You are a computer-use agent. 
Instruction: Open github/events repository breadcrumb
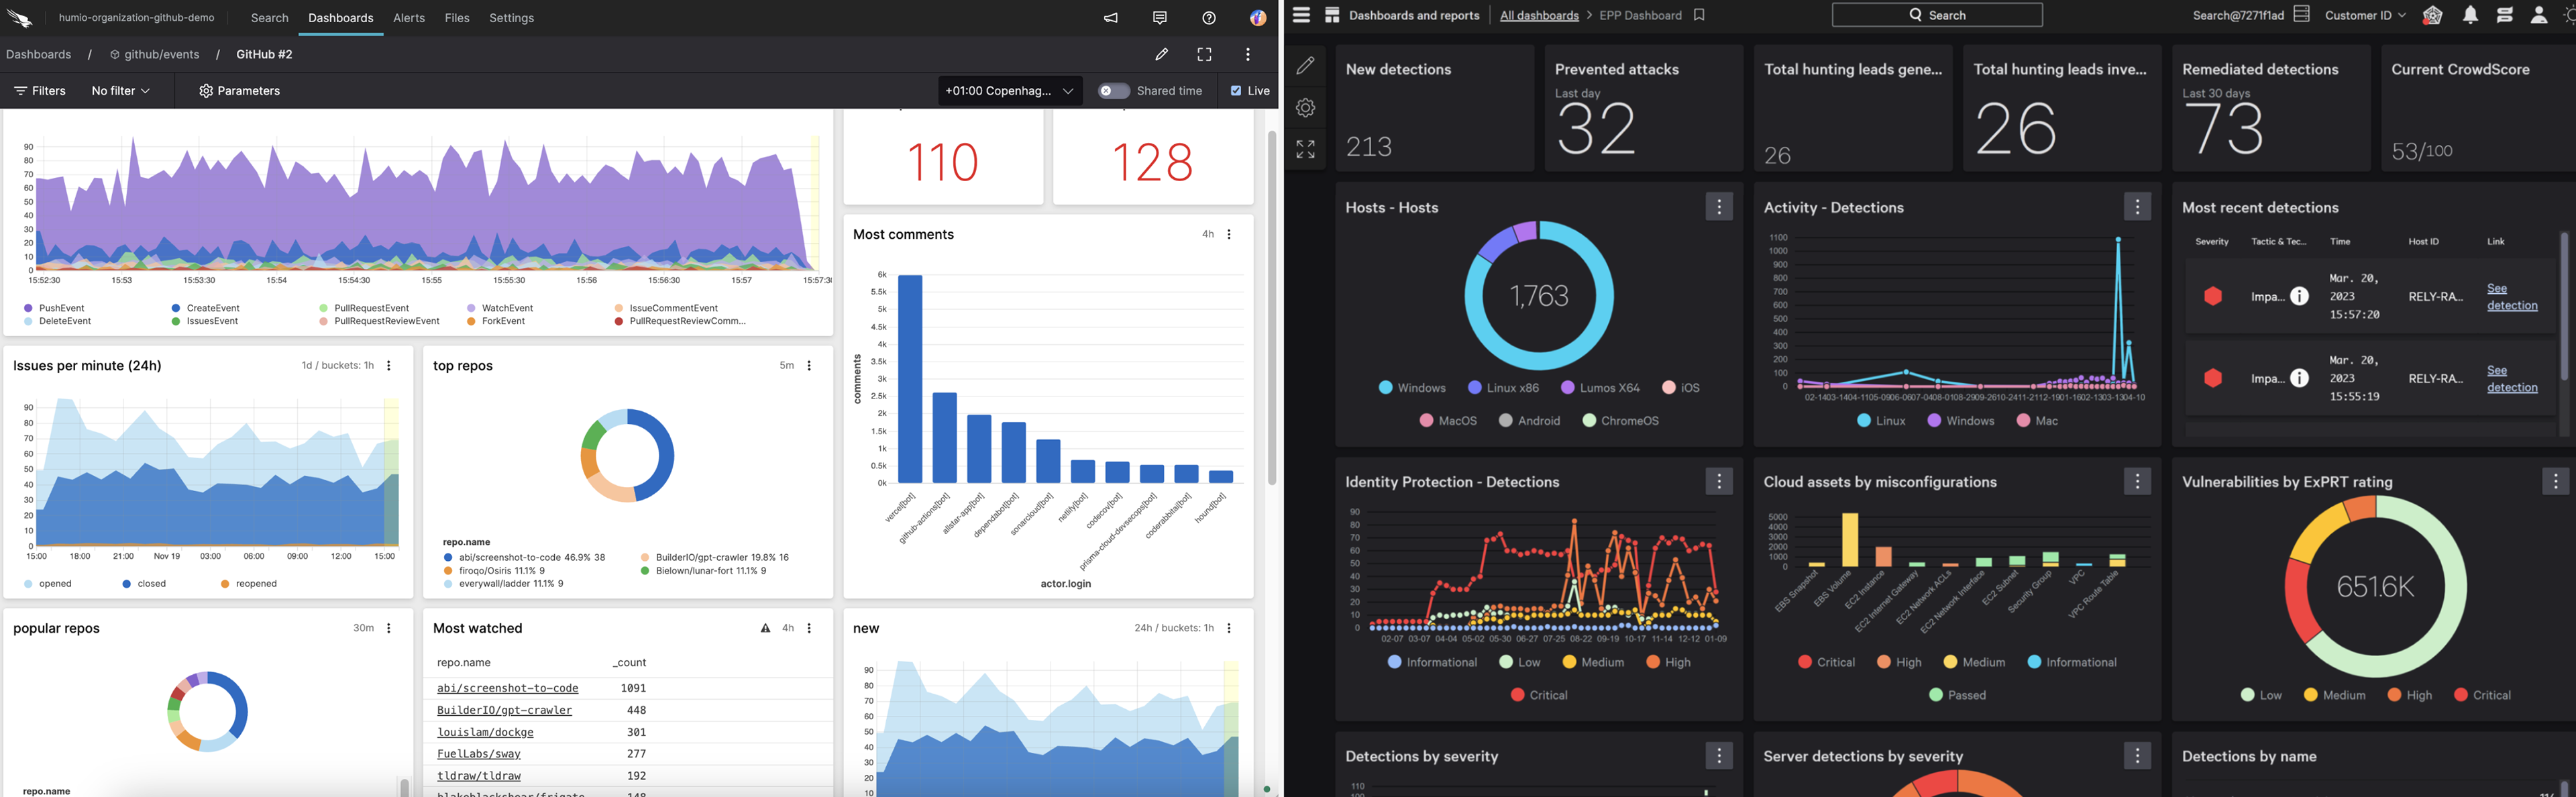pos(154,54)
